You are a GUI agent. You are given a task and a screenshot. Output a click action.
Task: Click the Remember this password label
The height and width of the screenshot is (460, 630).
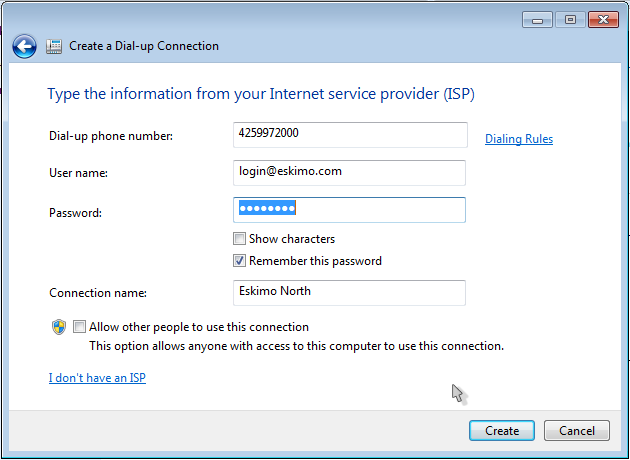click(315, 261)
